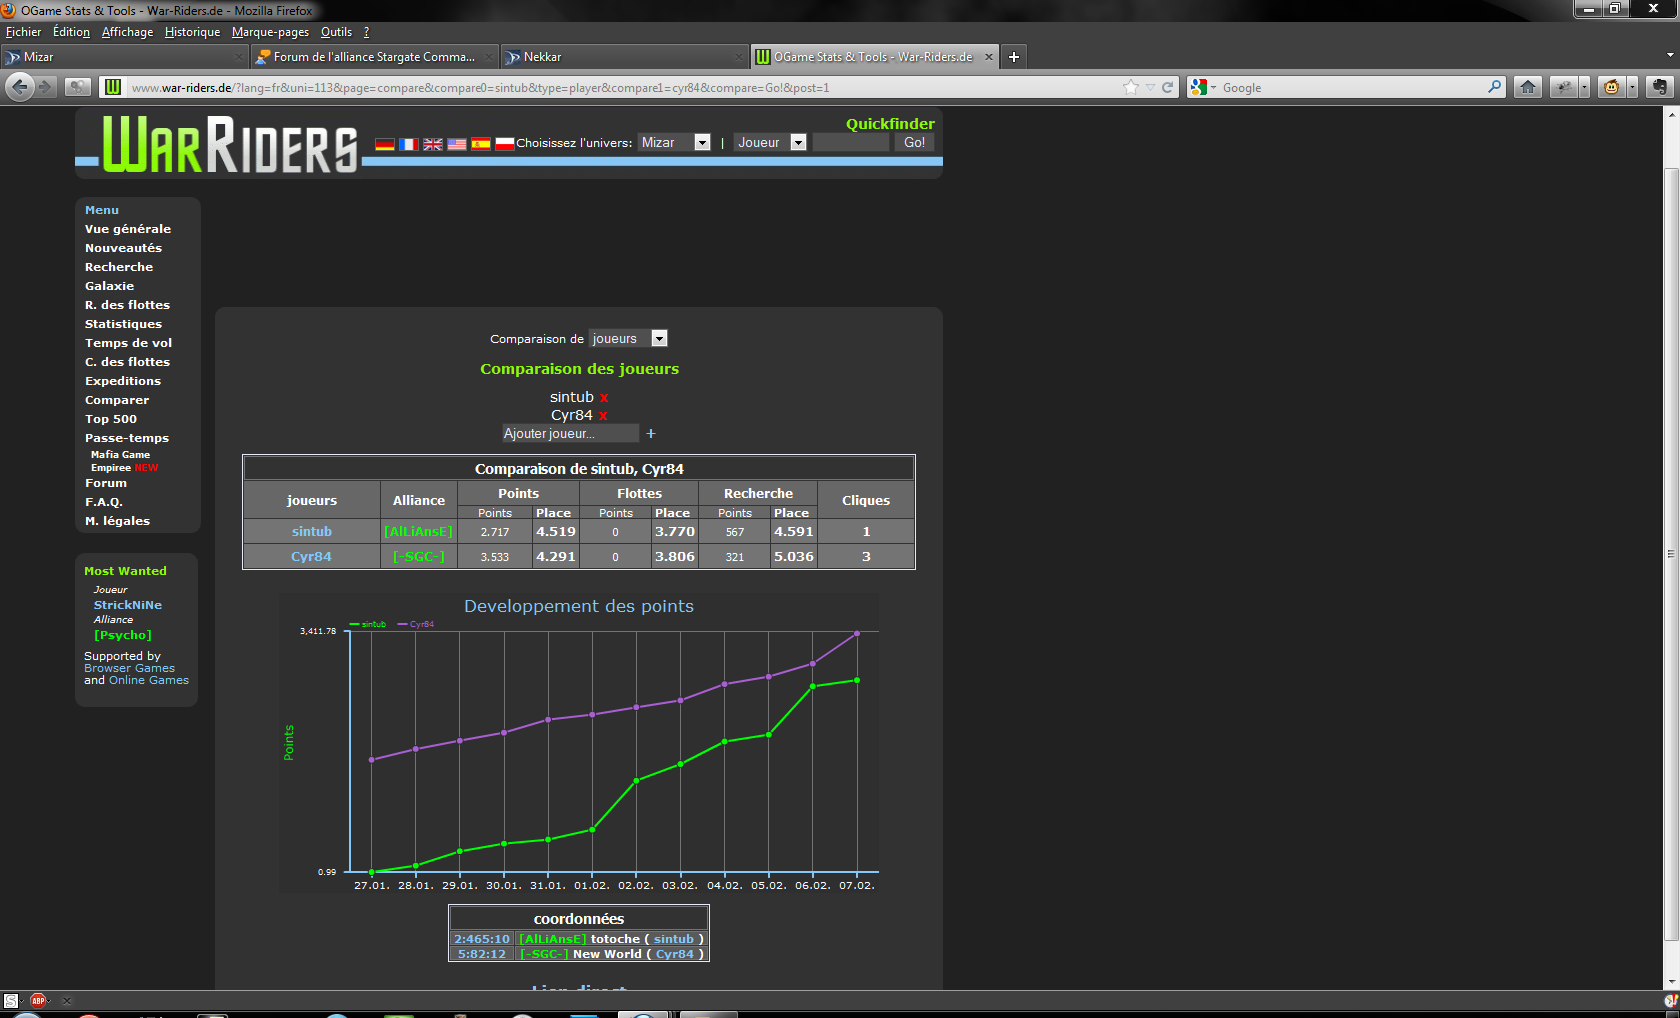
Task: Open the [-SGC-] alliance link in the table
Action: tap(419, 557)
